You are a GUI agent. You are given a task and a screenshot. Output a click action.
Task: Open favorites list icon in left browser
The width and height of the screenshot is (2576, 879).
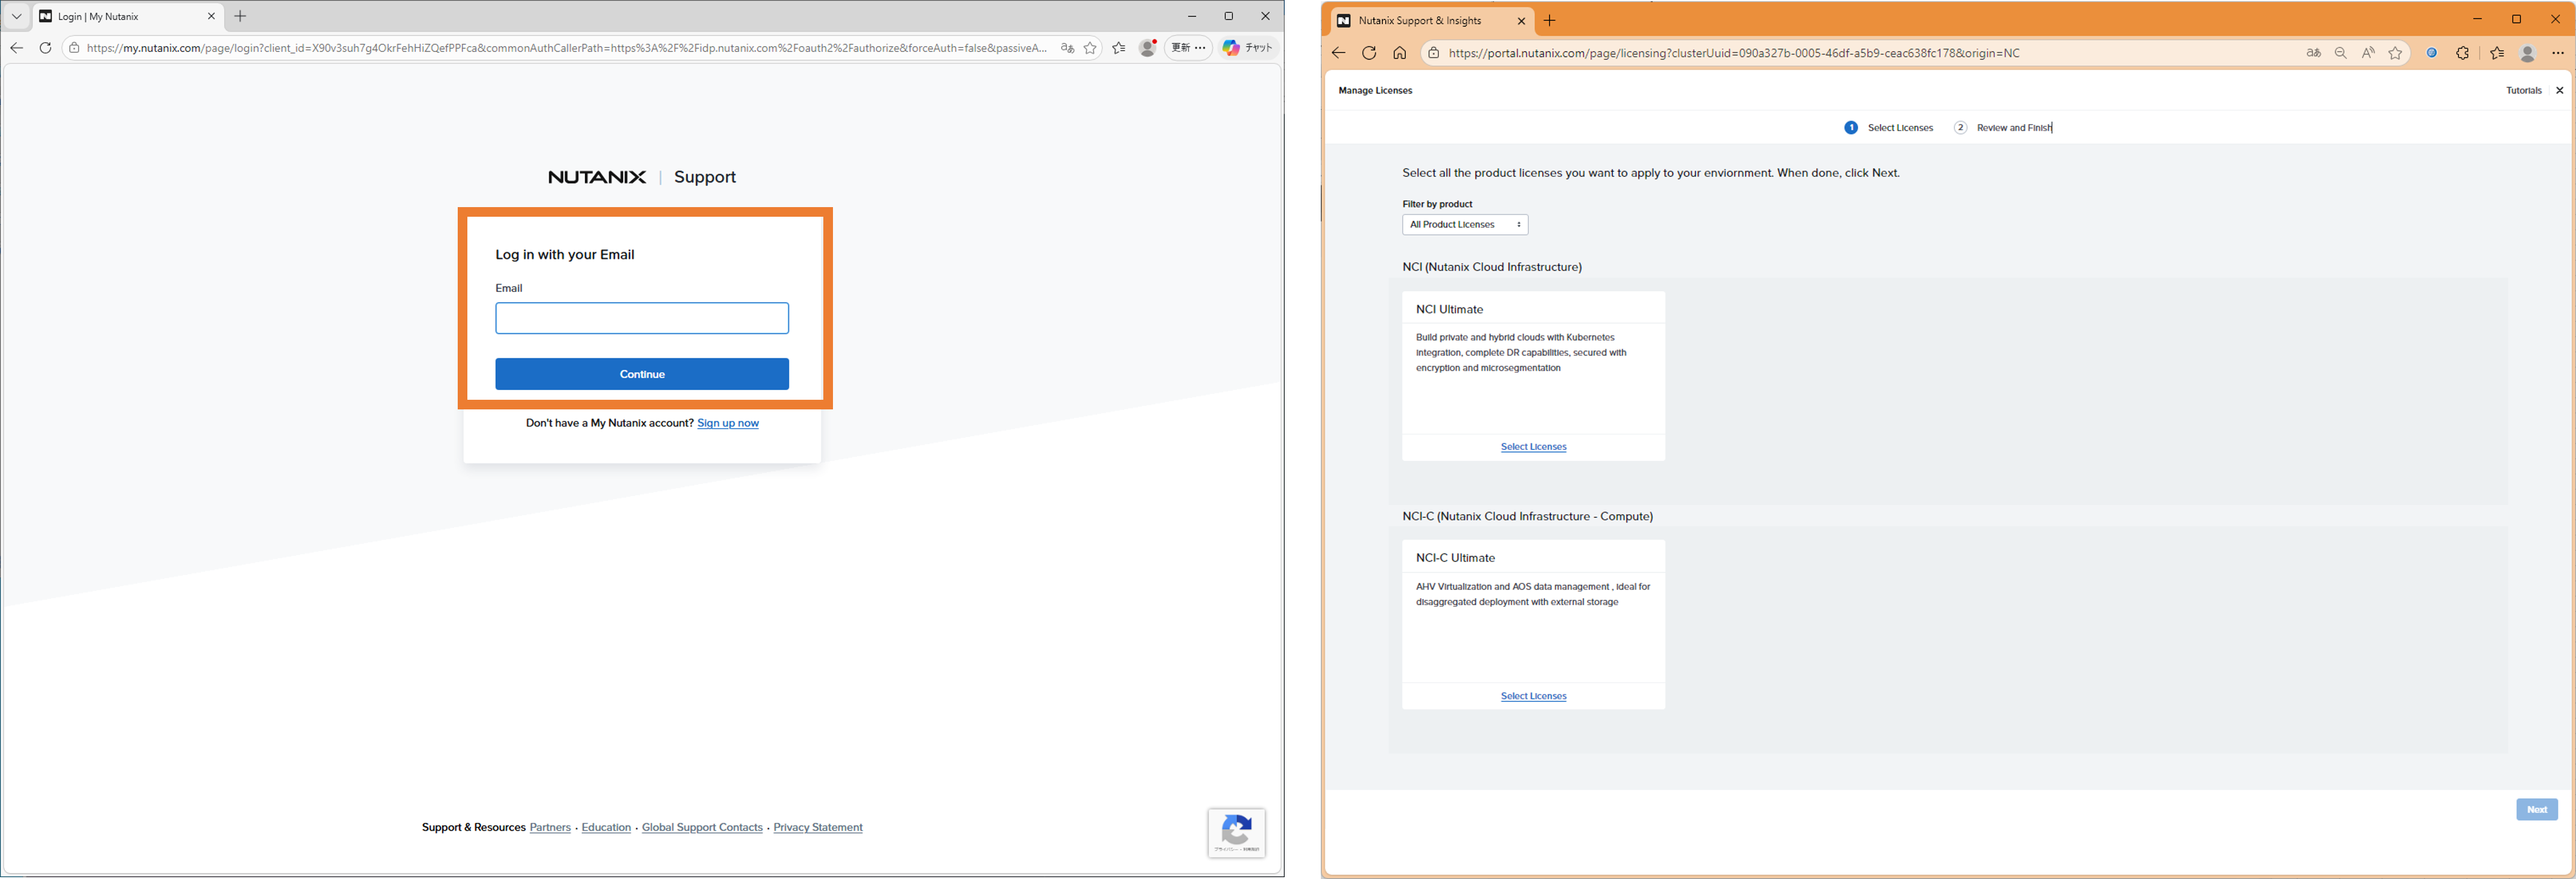1118,48
